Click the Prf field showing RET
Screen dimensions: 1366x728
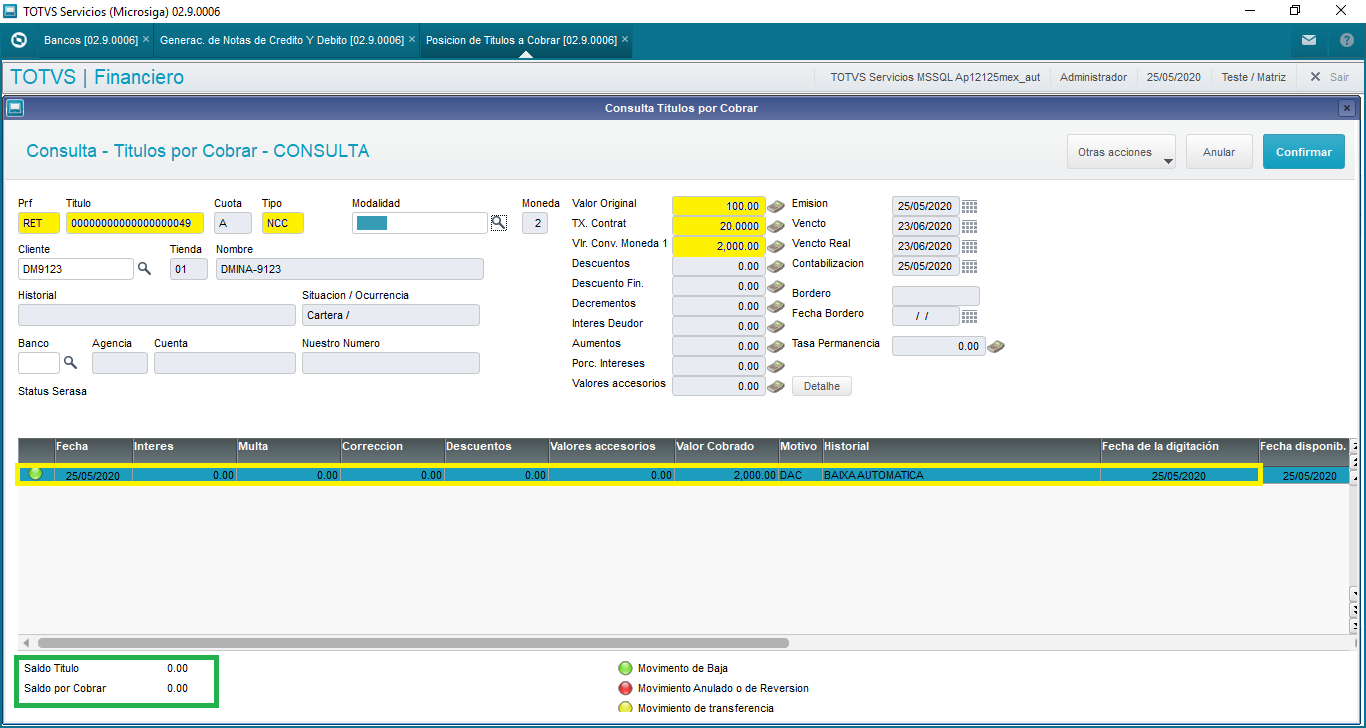tap(39, 223)
